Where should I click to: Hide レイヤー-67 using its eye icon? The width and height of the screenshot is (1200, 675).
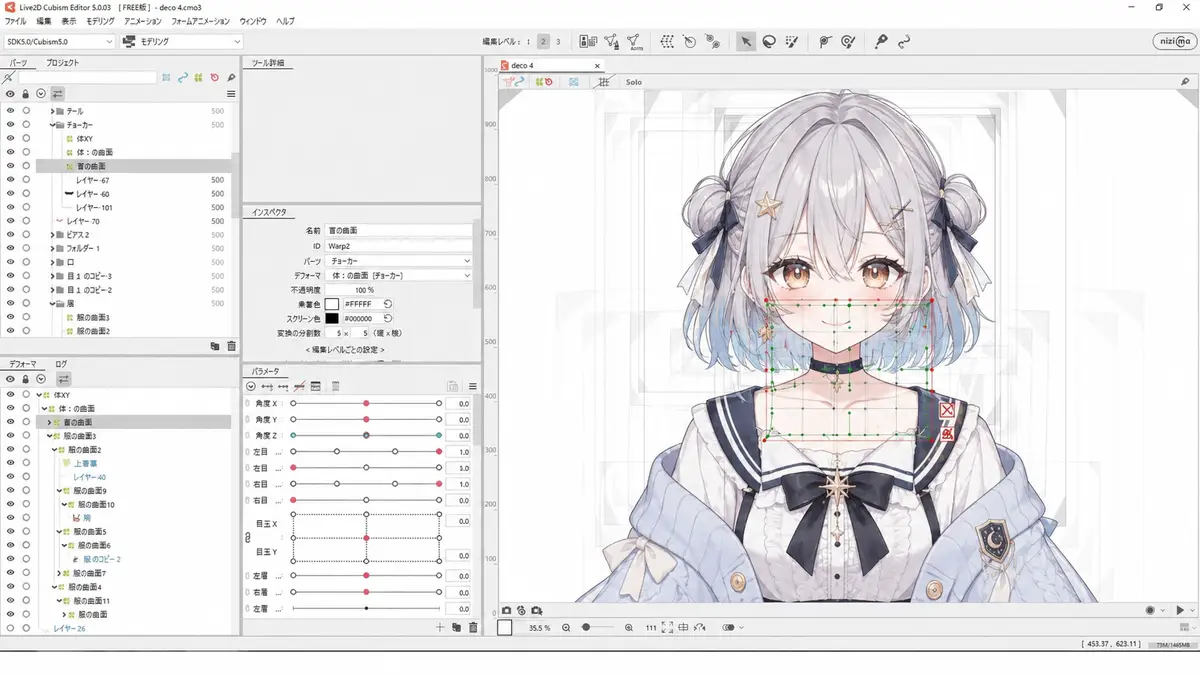(10, 180)
